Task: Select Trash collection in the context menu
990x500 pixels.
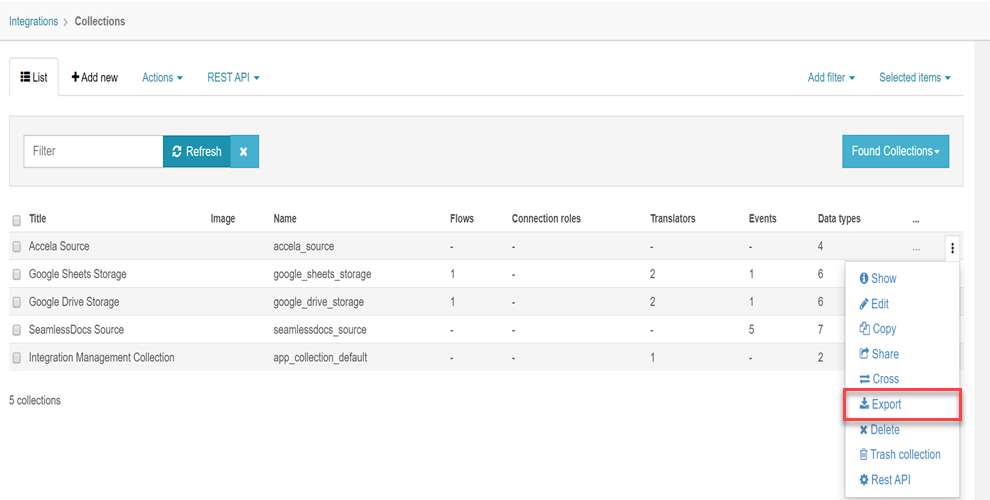Action: 900,455
